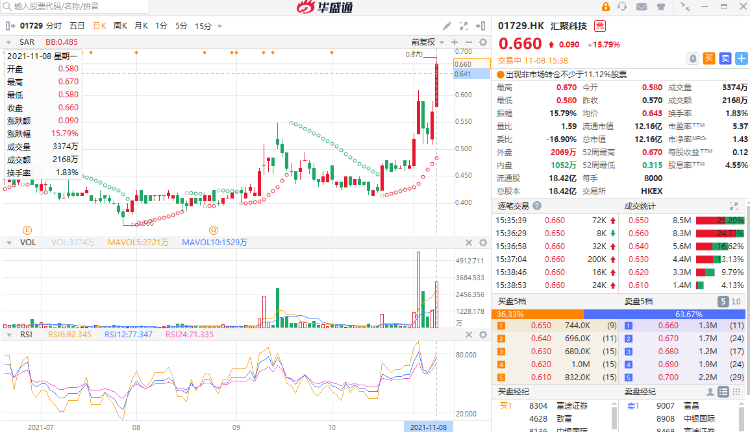The height and width of the screenshot is (432, 750).
Task: Click the 买盘经纪 list scrollbar
Action: click(614, 416)
